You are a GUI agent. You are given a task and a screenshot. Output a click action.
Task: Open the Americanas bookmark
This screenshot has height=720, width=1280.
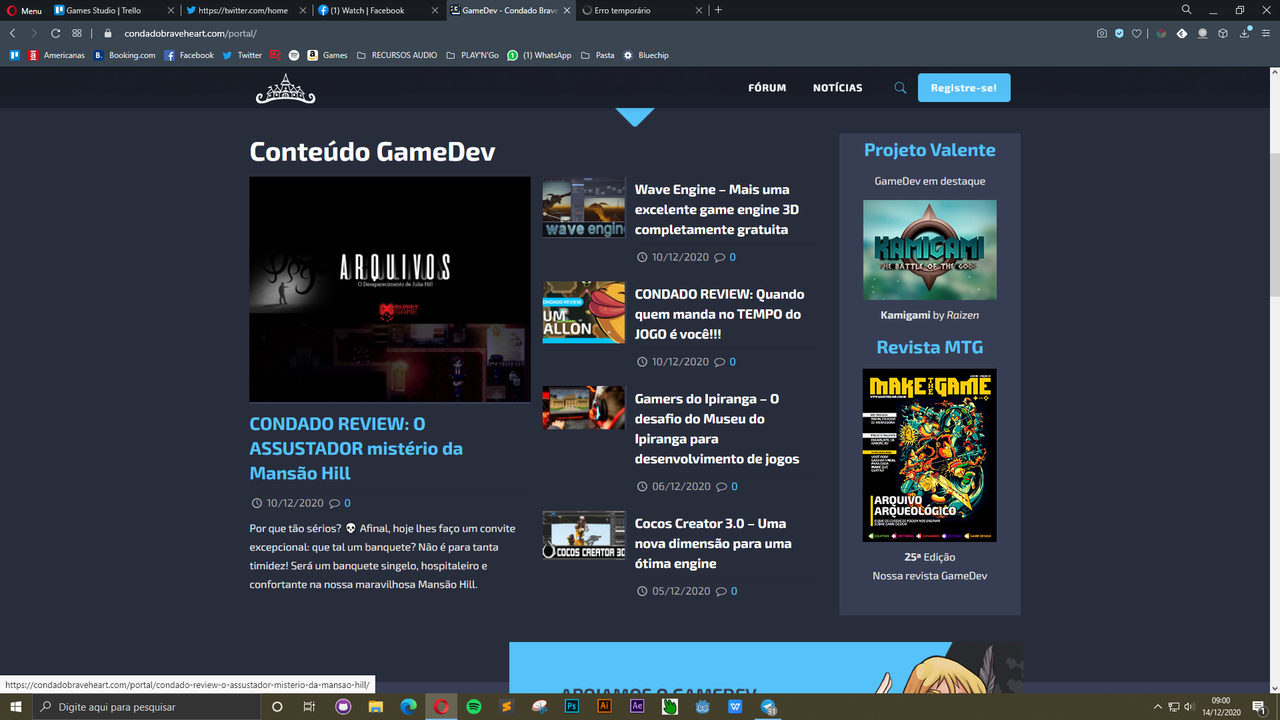[x=56, y=55]
